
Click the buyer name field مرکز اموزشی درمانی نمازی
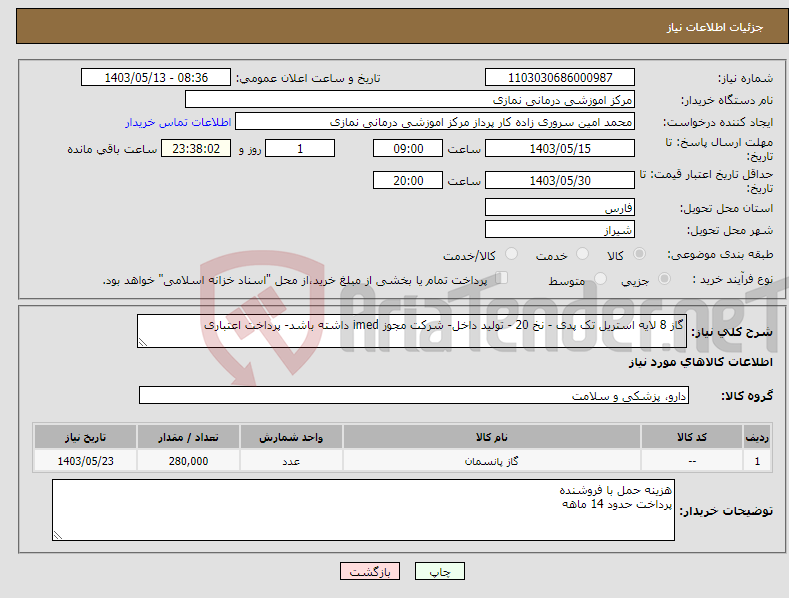tap(410, 100)
